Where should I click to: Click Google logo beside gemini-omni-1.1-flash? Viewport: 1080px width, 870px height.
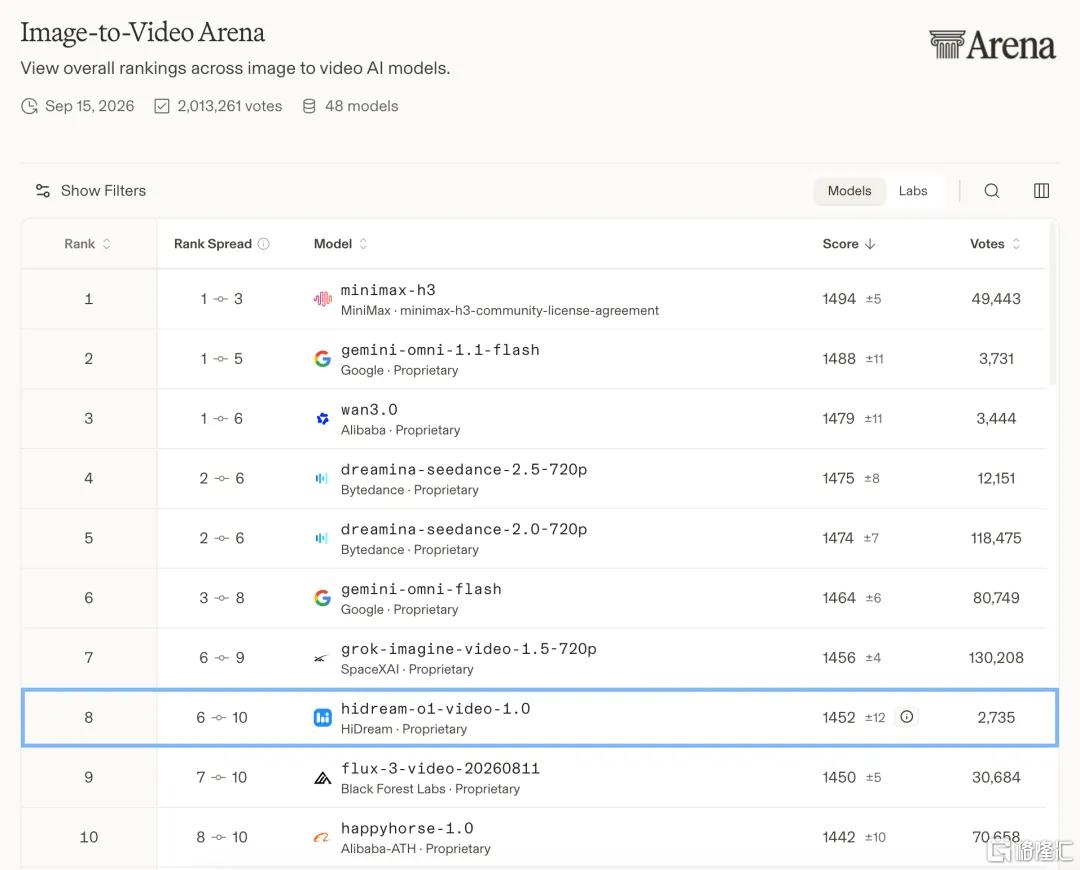(322, 359)
